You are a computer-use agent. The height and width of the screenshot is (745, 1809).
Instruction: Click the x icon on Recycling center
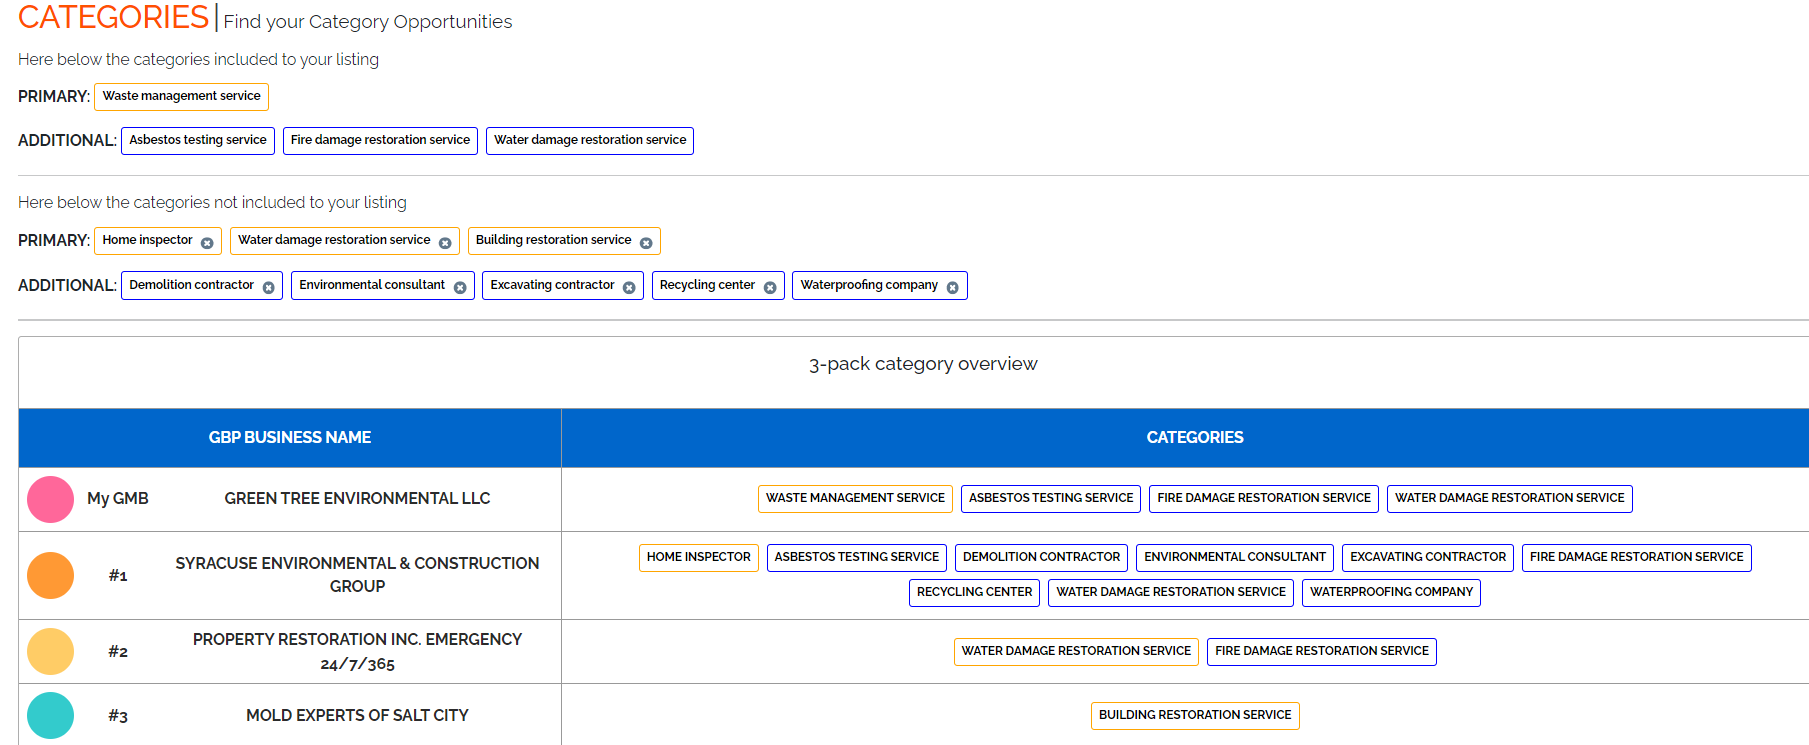(x=770, y=288)
